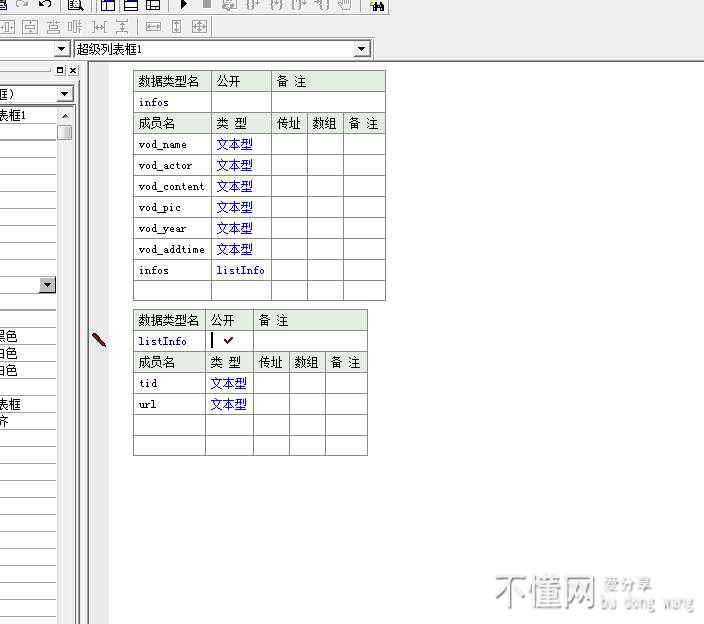Click the binoculars Find icon

pyautogui.click(x=377, y=5)
